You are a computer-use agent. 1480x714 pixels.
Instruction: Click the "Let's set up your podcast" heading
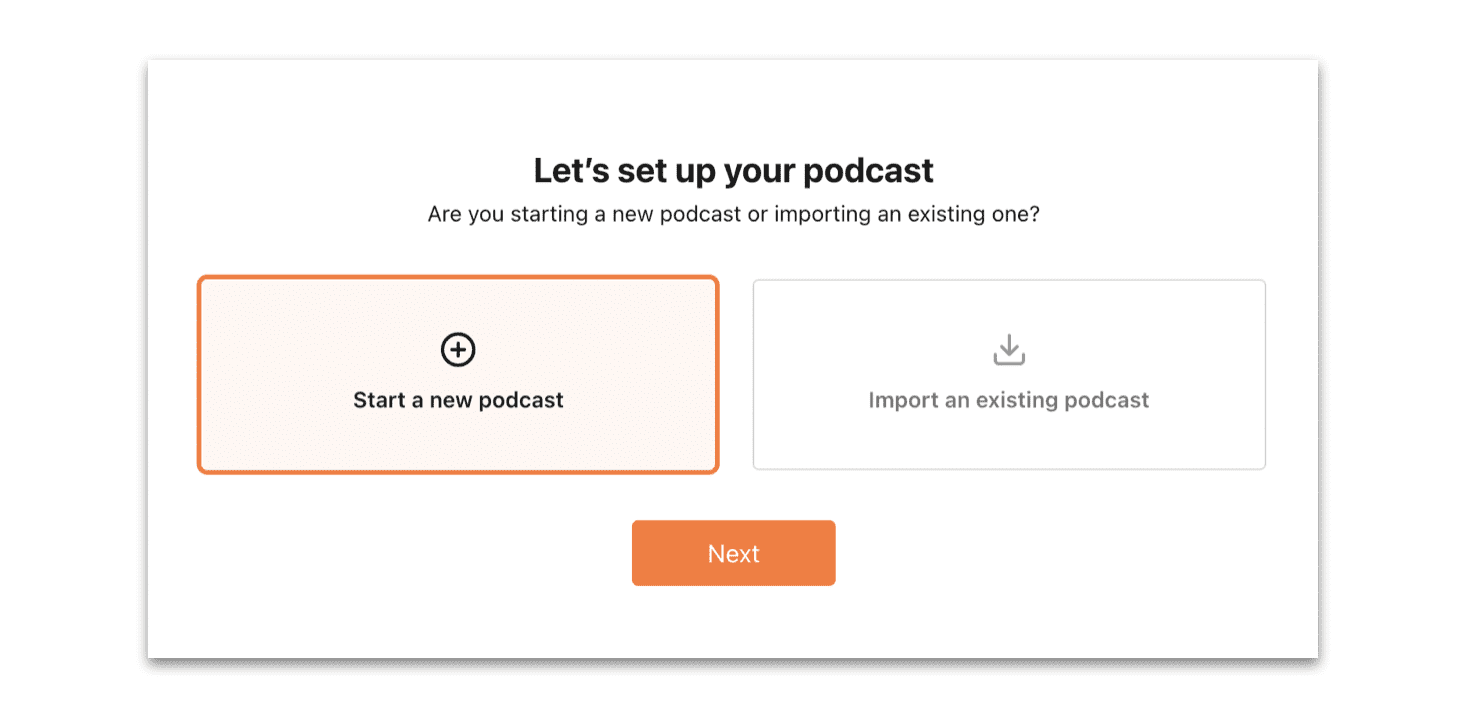(733, 171)
